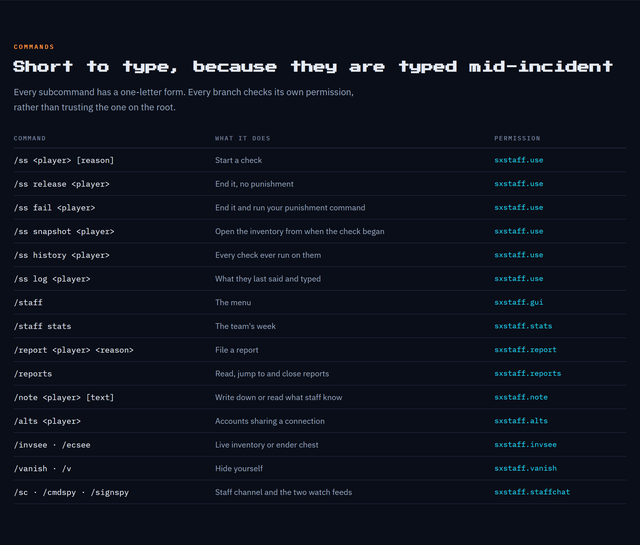
Task: Click the sxstaff.staffchat permission
Action: click(532, 492)
